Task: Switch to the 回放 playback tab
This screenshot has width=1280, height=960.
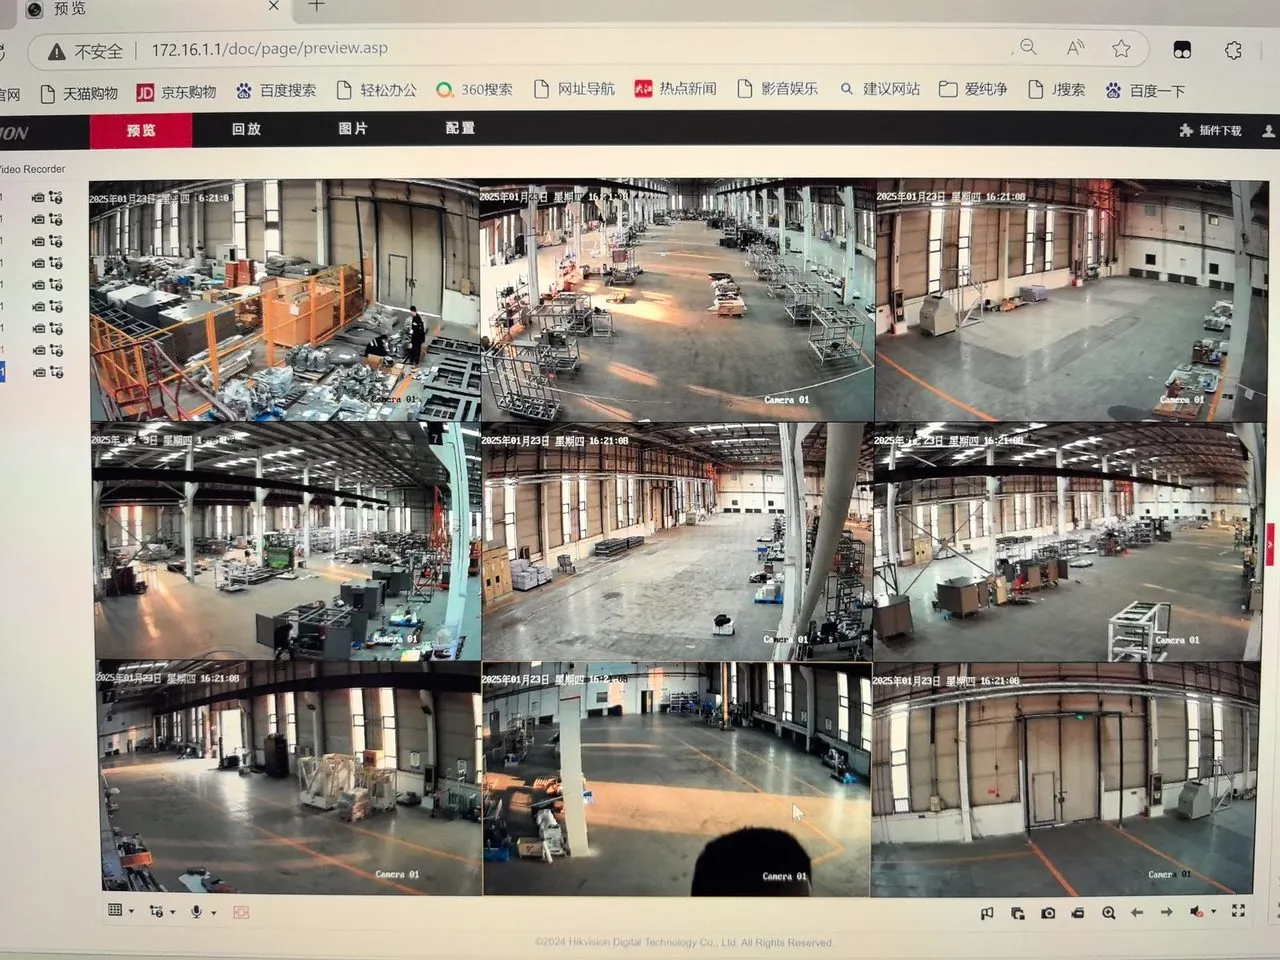Action: click(x=246, y=129)
